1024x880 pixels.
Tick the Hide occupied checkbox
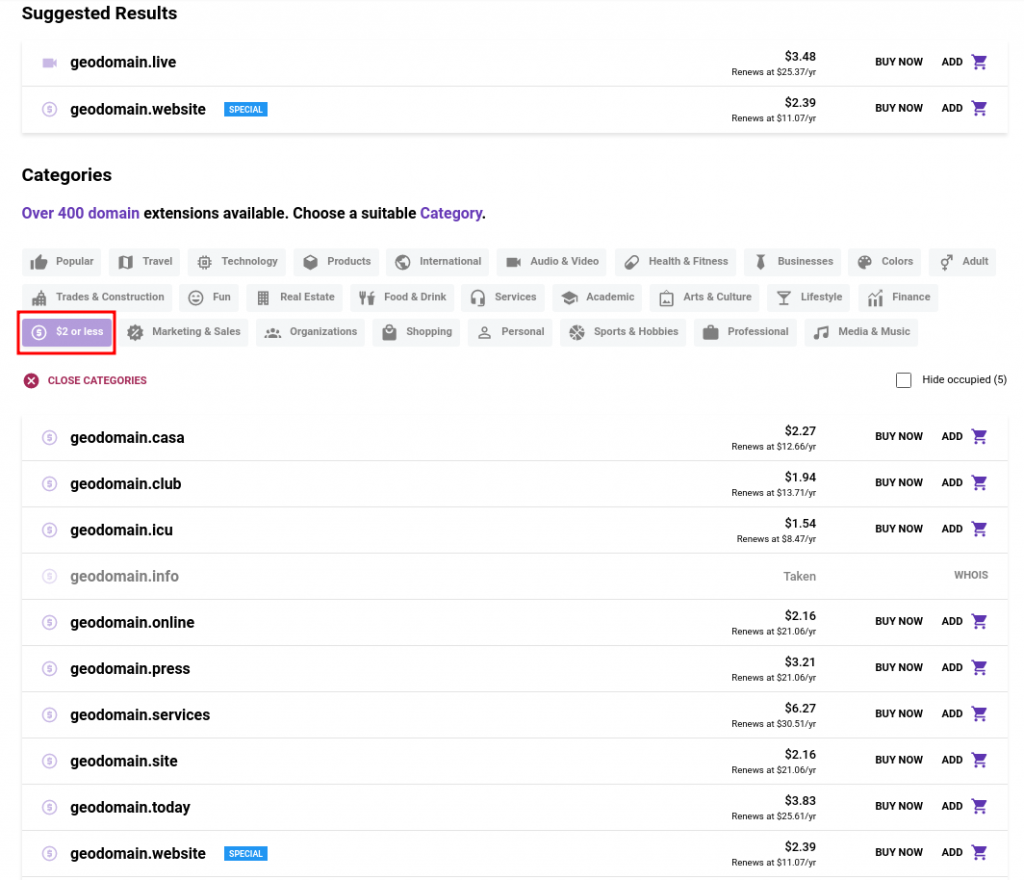click(x=903, y=380)
